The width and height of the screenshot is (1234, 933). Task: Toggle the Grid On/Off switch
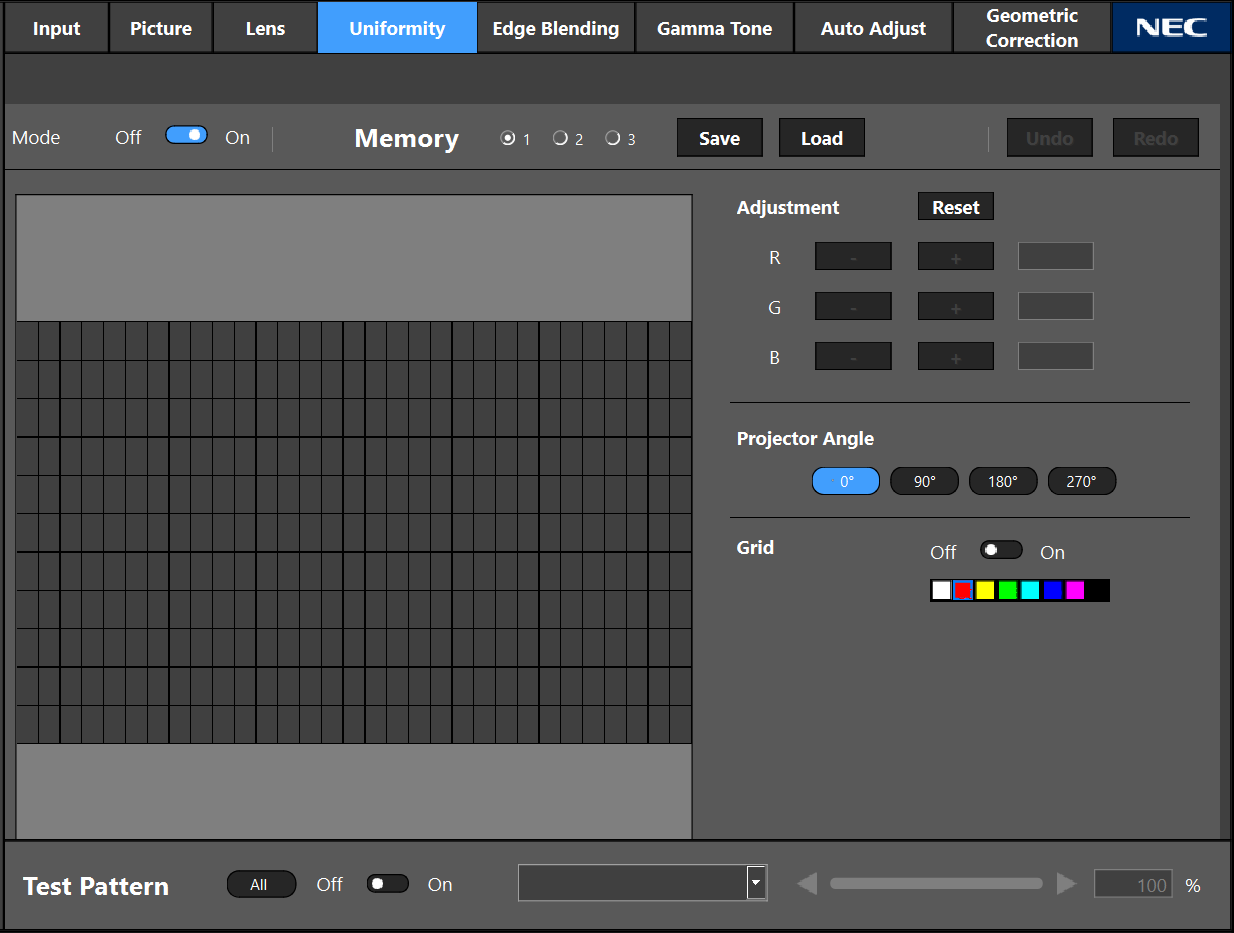click(1001, 550)
